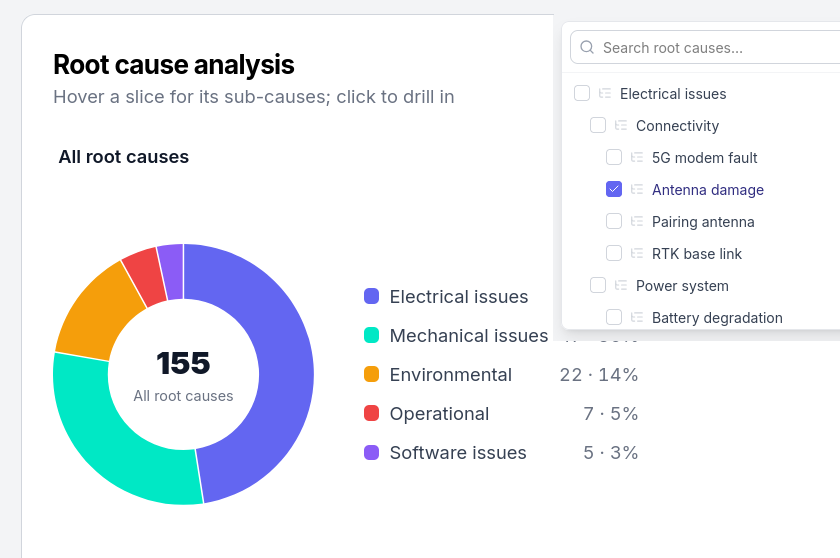Viewport: 840px width, 558px height.
Task: Select the Connectivity tree label
Action: point(677,126)
